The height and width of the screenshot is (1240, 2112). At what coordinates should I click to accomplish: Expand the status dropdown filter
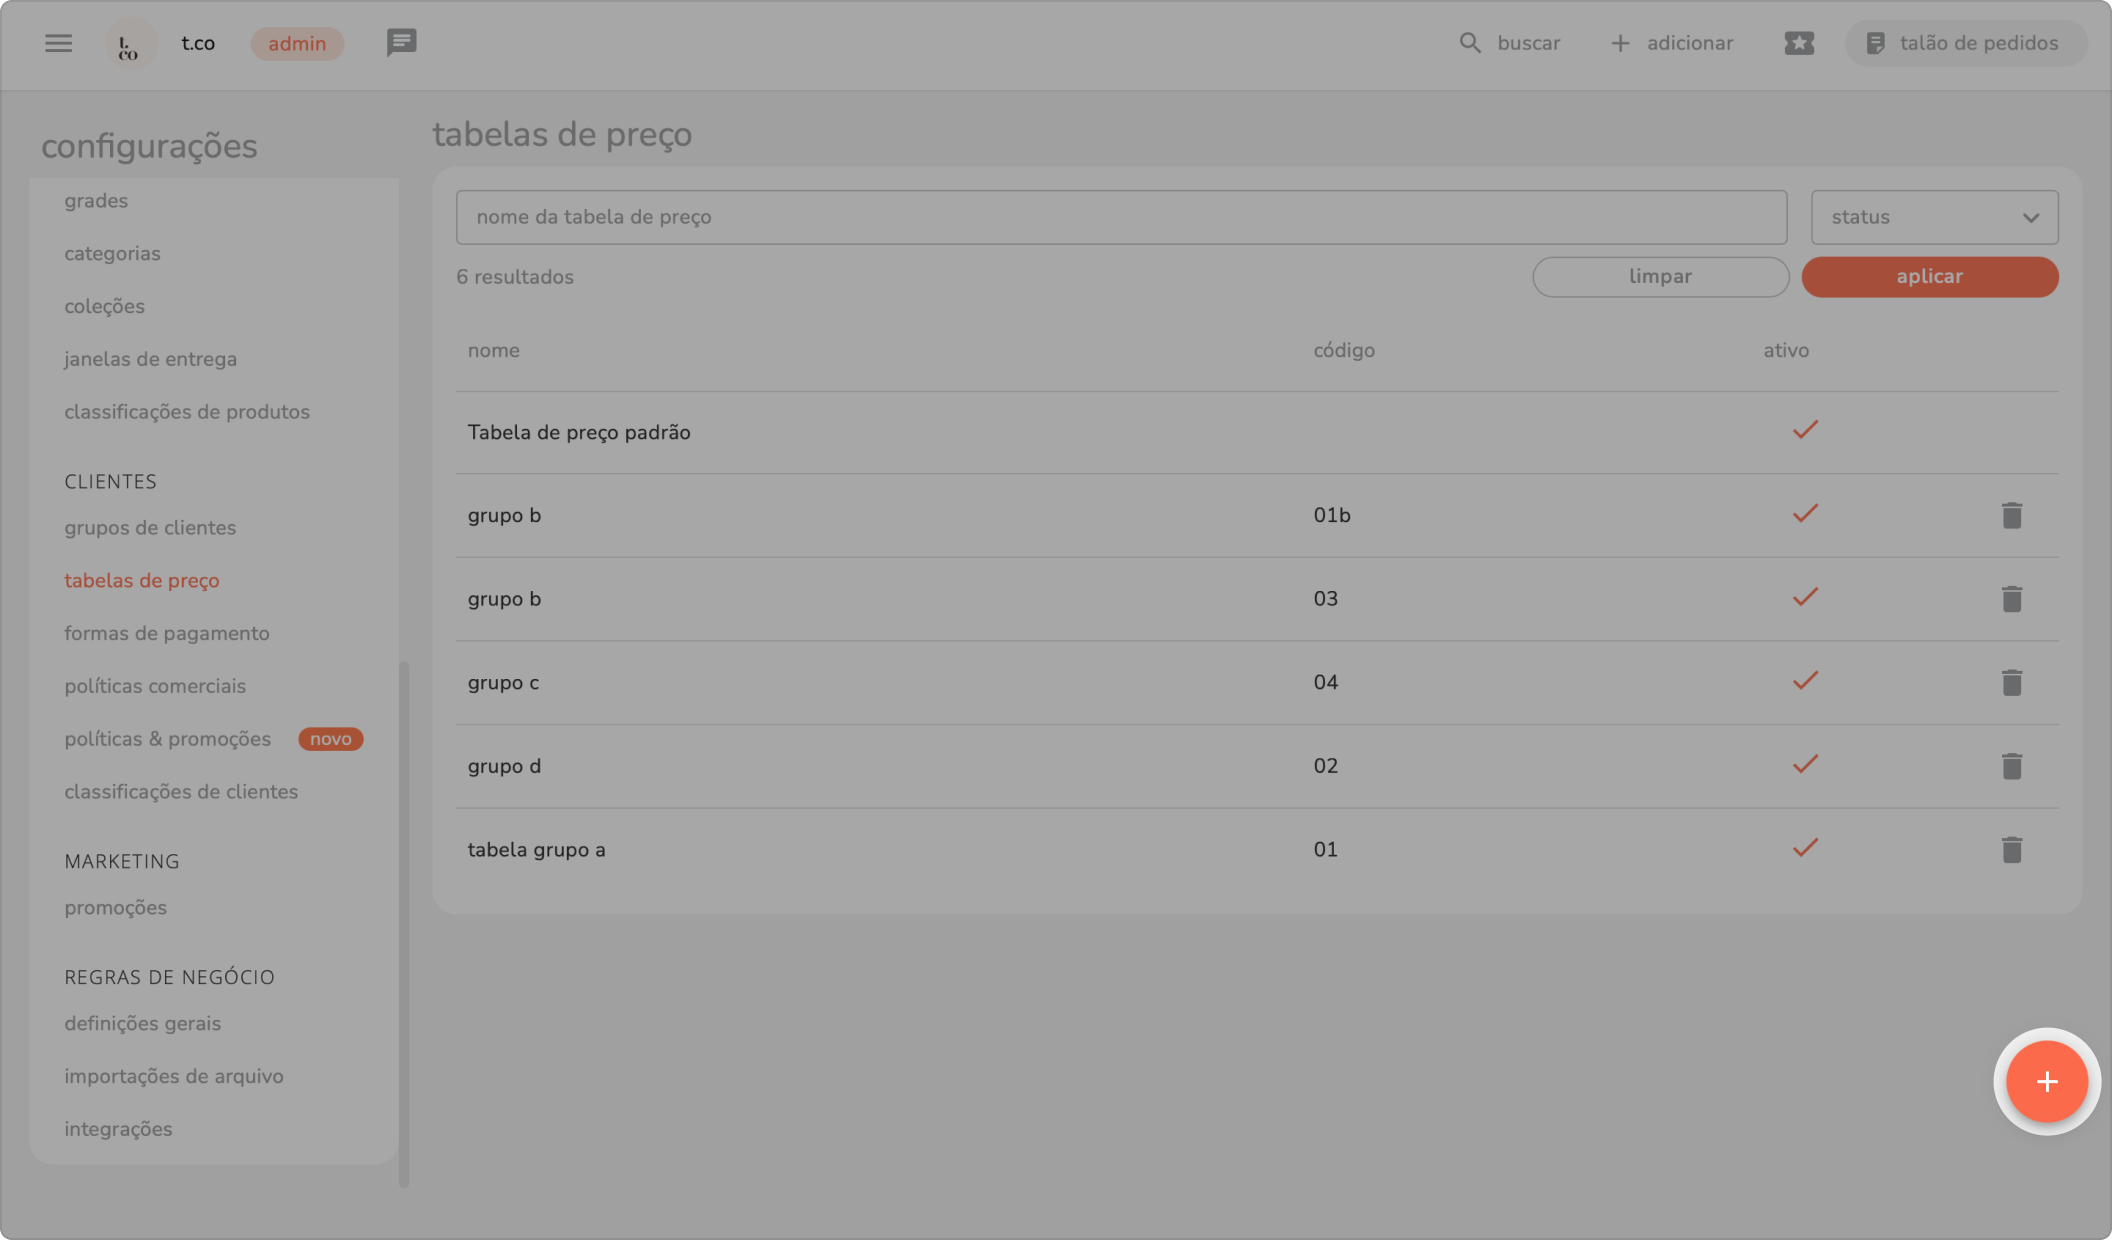tap(1934, 217)
